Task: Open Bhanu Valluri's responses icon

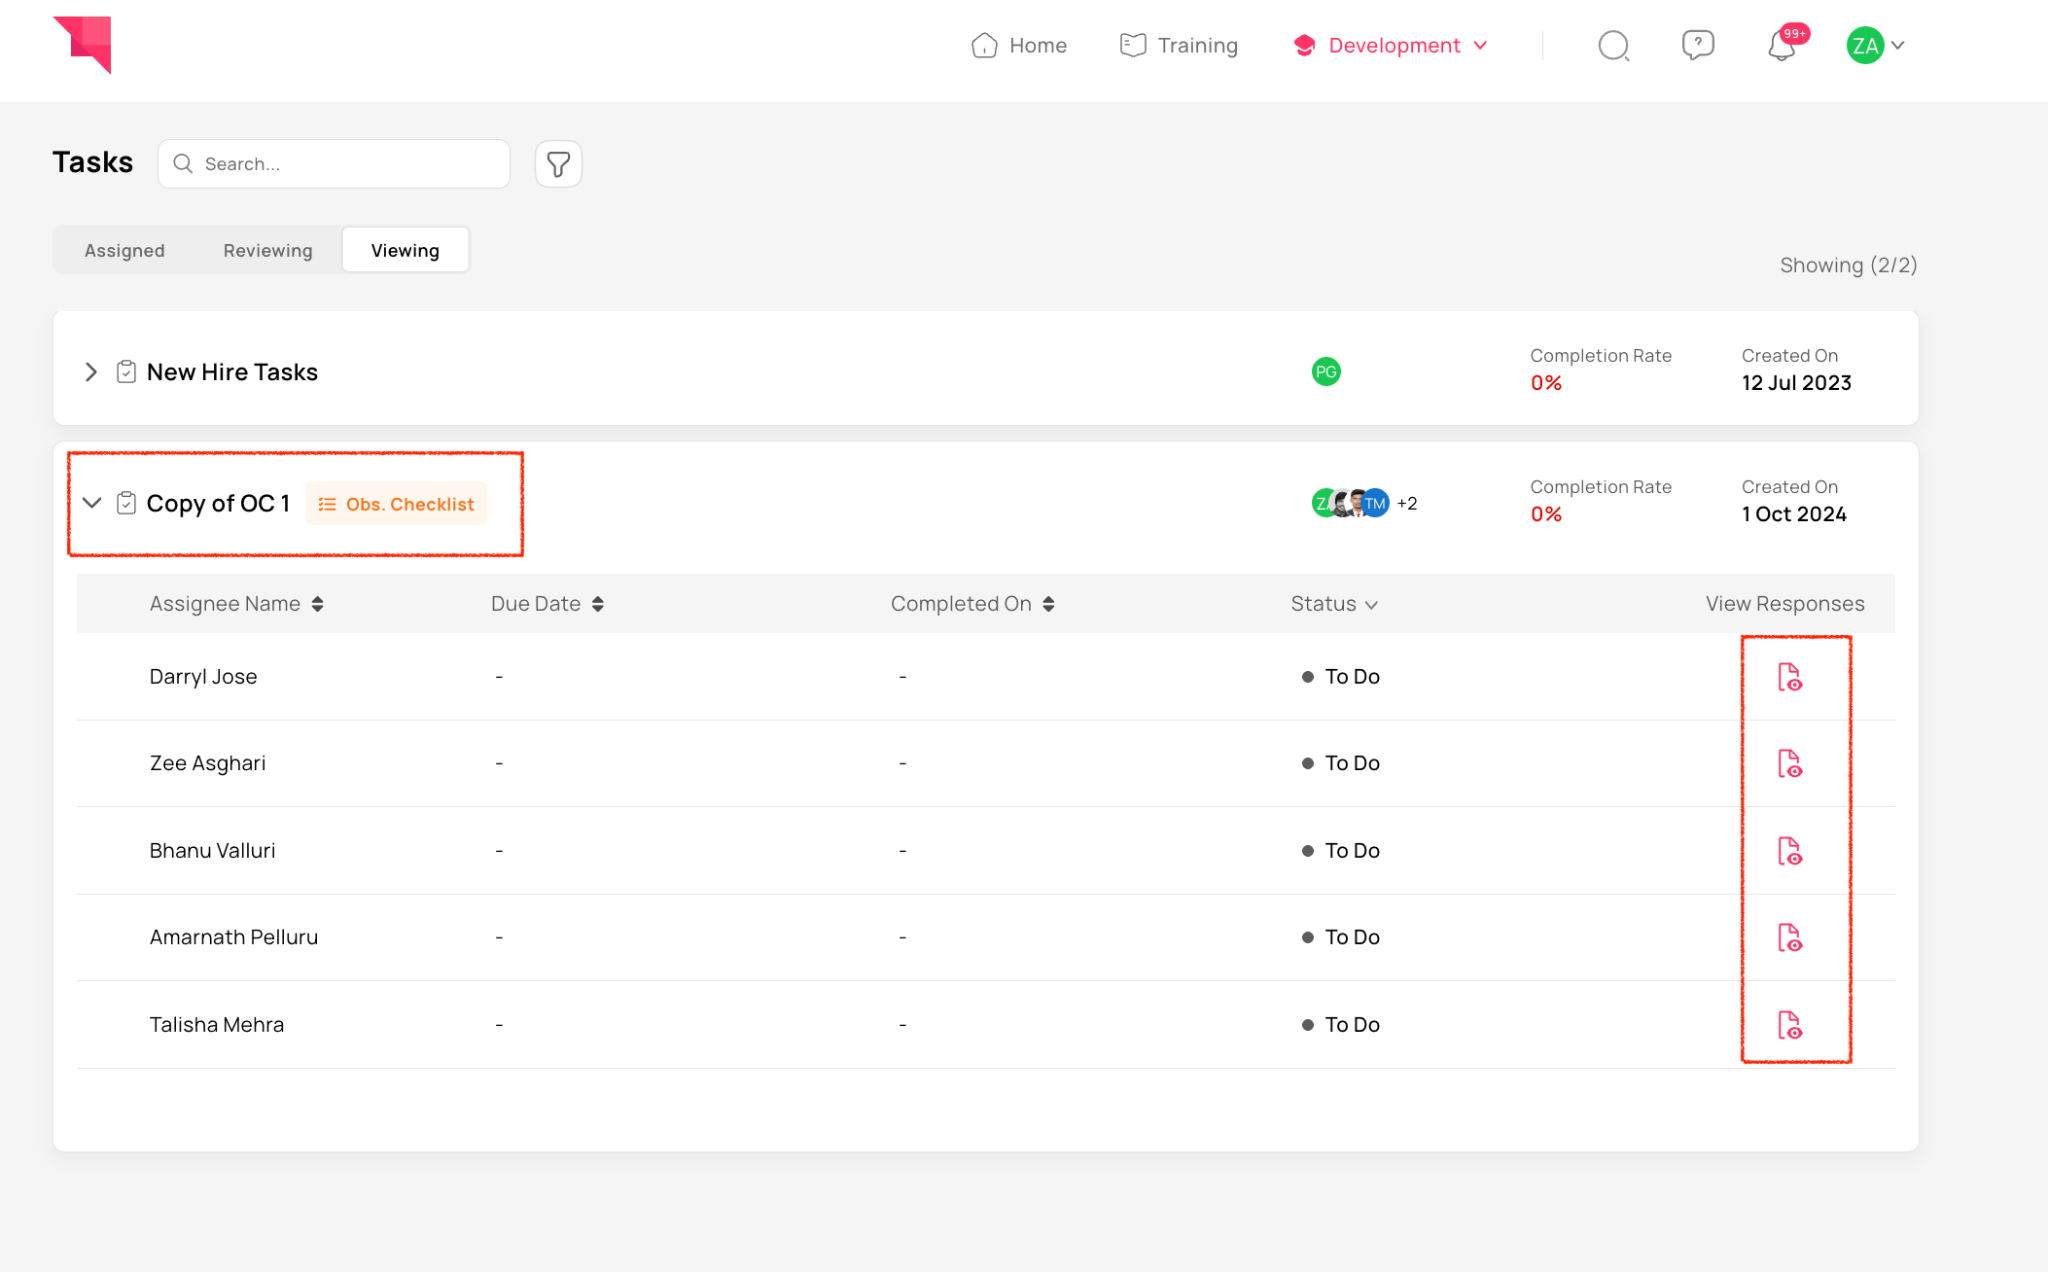Action: pyautogui.click(x=1789, y=851)
